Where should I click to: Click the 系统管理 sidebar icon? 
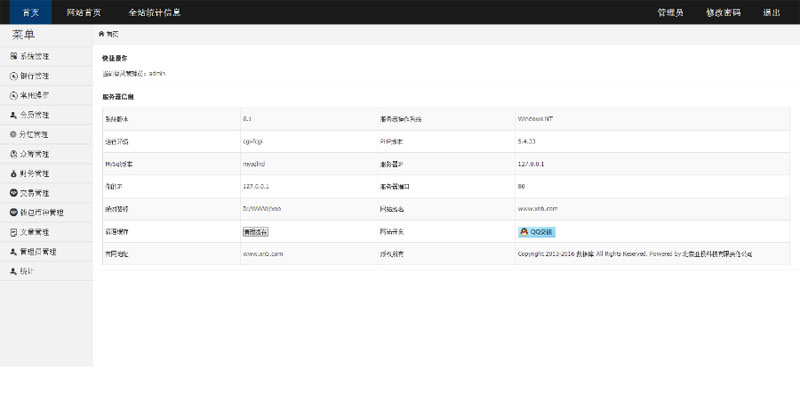[13, 55]
